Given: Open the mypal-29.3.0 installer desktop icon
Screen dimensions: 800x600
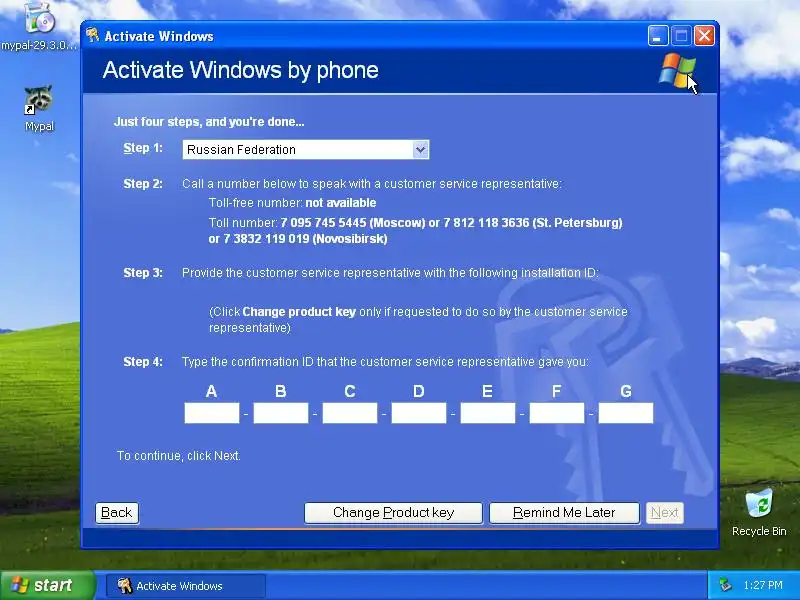Looking at the screenshot, I should pyautogui.click(x=39, y=26).
